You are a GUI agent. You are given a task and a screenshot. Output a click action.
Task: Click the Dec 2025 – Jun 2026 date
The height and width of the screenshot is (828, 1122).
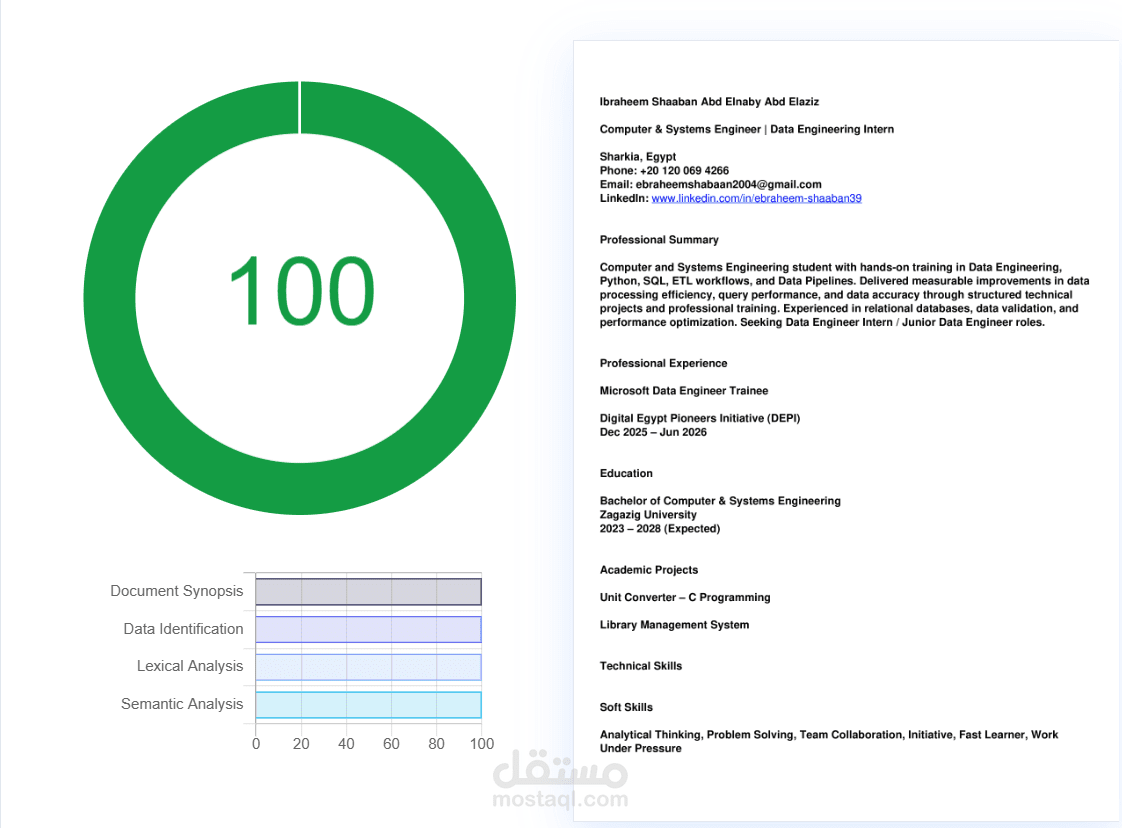pyautogui.click(x=653, y=432)
